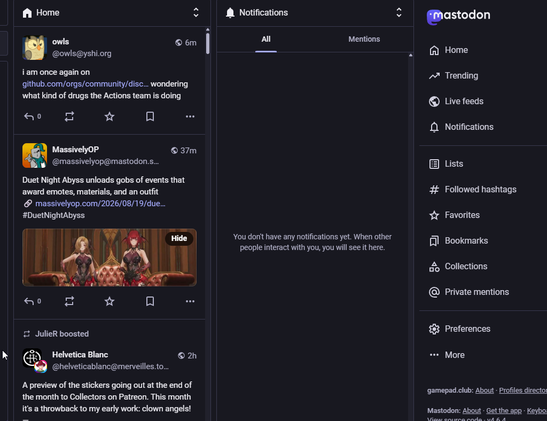The height and width of the screenshot is (421, 547).
Task: Reply to the MassivelyOP post
Action: point(32,301)
